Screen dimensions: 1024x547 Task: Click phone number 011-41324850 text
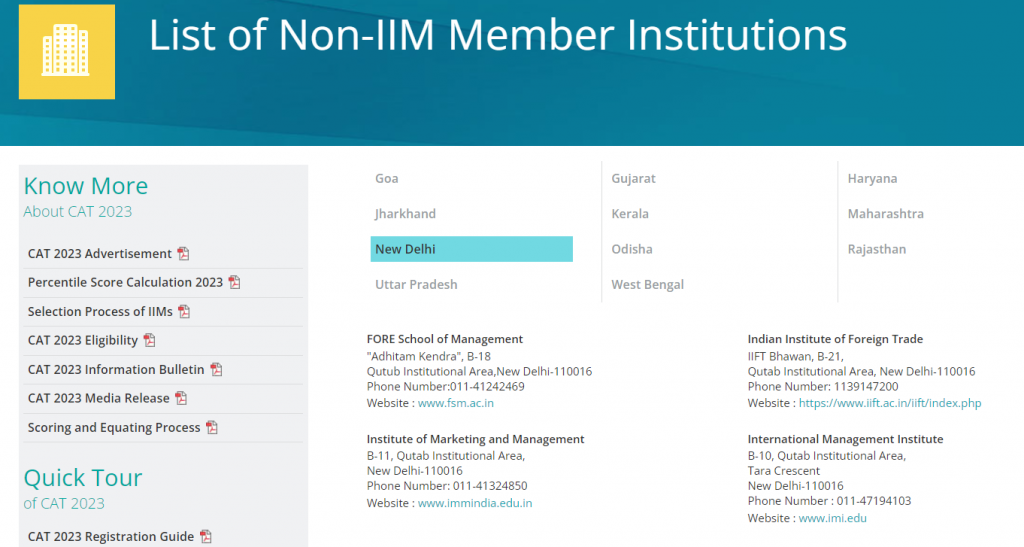[490, 486]
